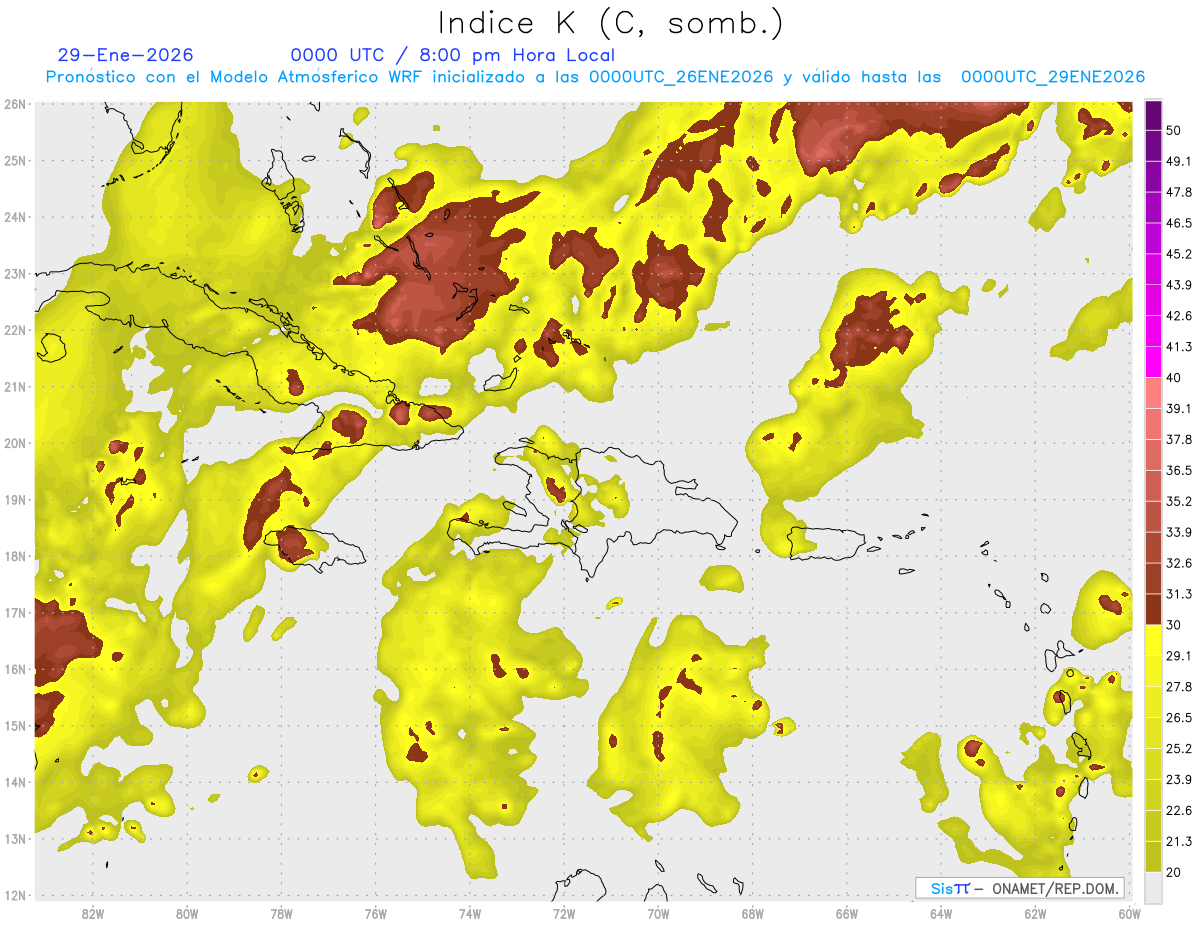The height and width of the screenshot is (927, 1200).
Task: Click the color bar value "21.3"
Action: click(1180, 841)
